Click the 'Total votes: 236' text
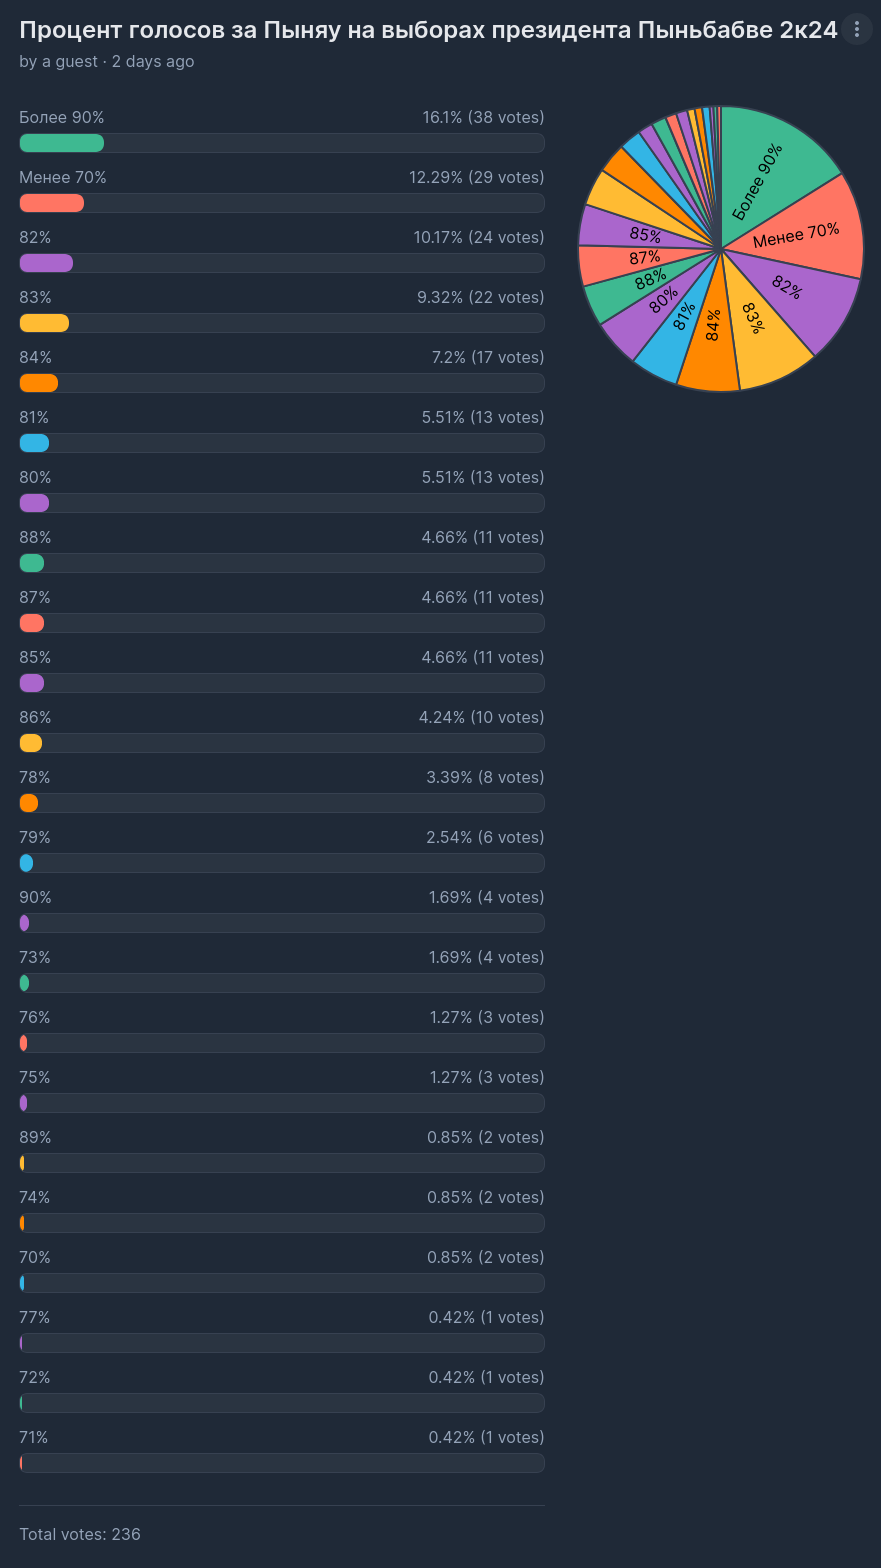 coord(80,1534)
